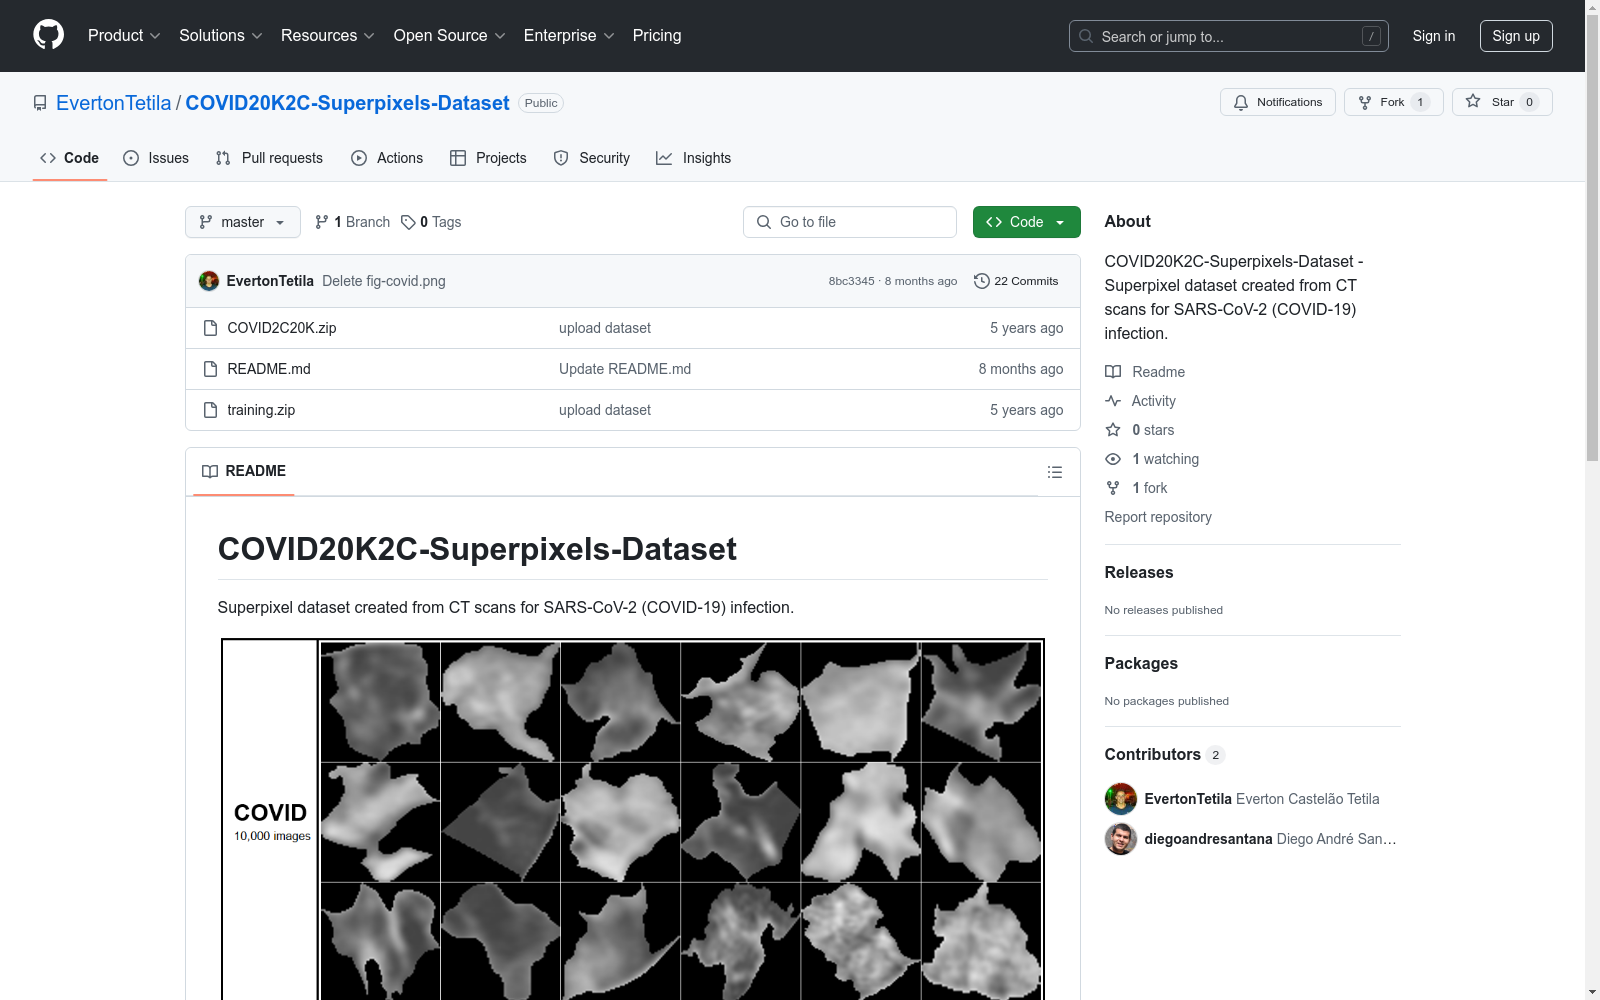Open the green Code dropdown button
The image size is (1600, 1000).
(x=1026, y=222)
